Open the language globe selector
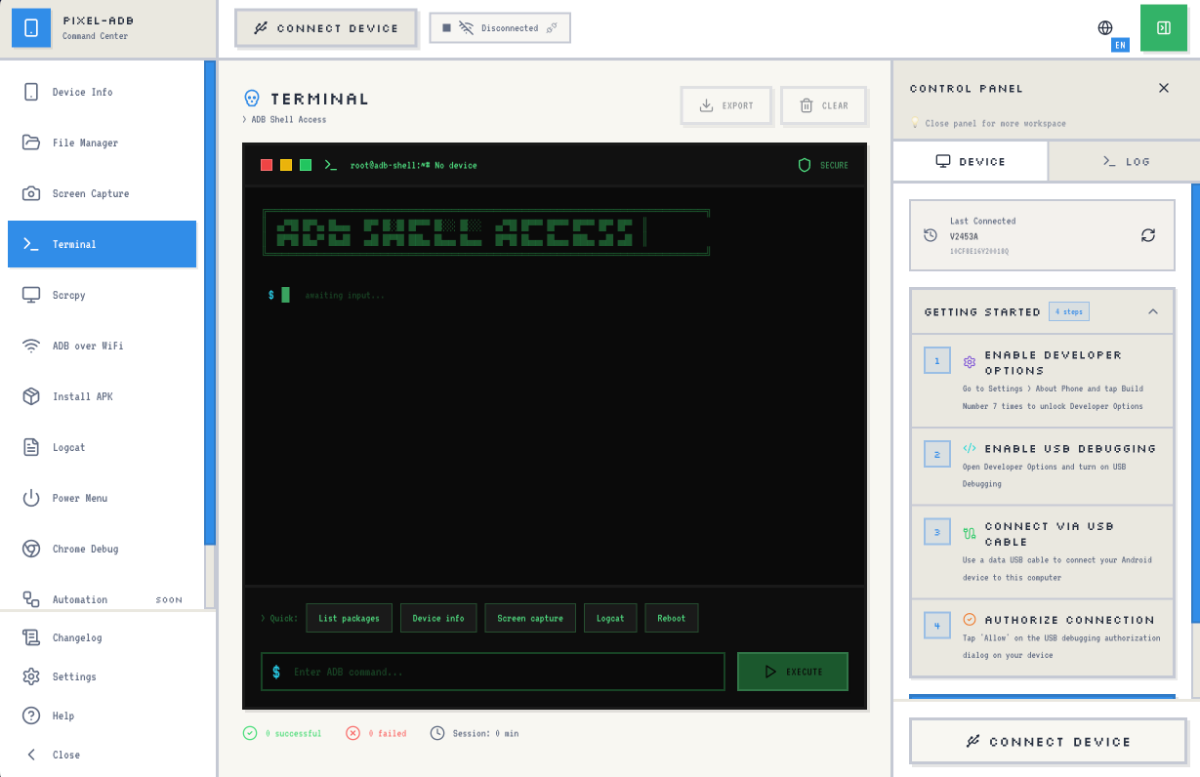The image size is (1200, 777). [x=1105, y=28]
